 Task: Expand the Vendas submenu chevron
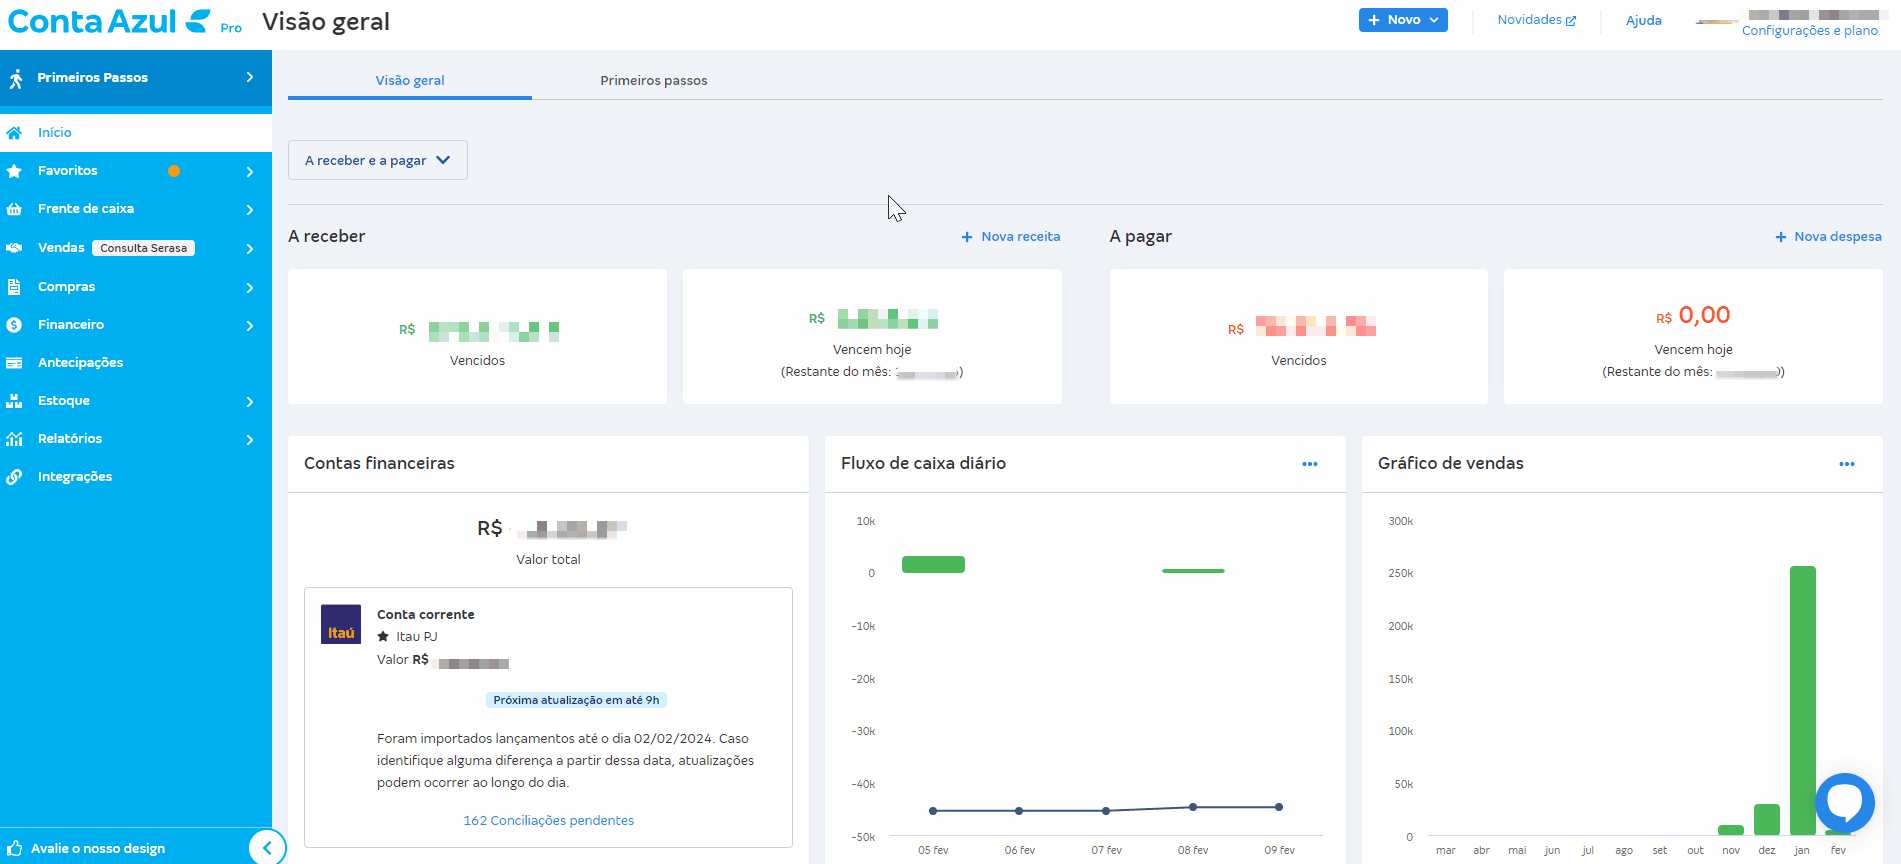click(250, 249)
